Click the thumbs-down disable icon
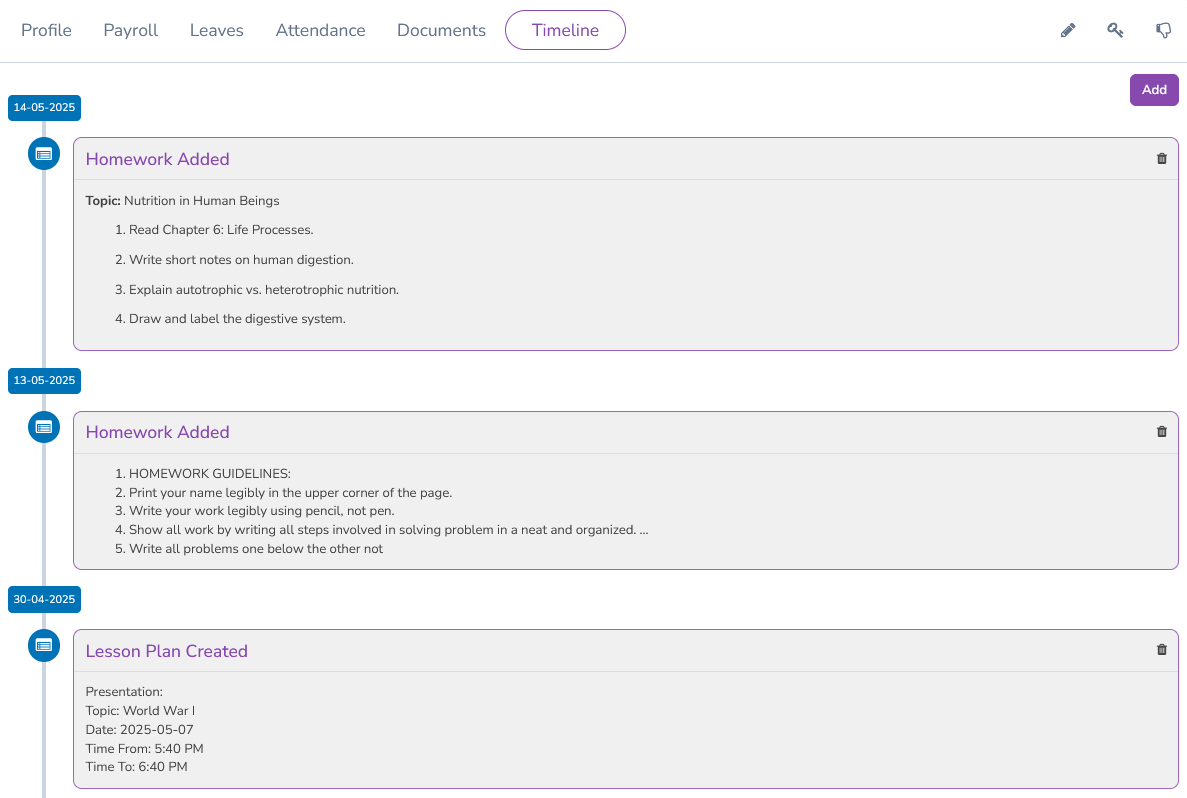The width and height of the screenshot is (1187, 798). 1163,31
